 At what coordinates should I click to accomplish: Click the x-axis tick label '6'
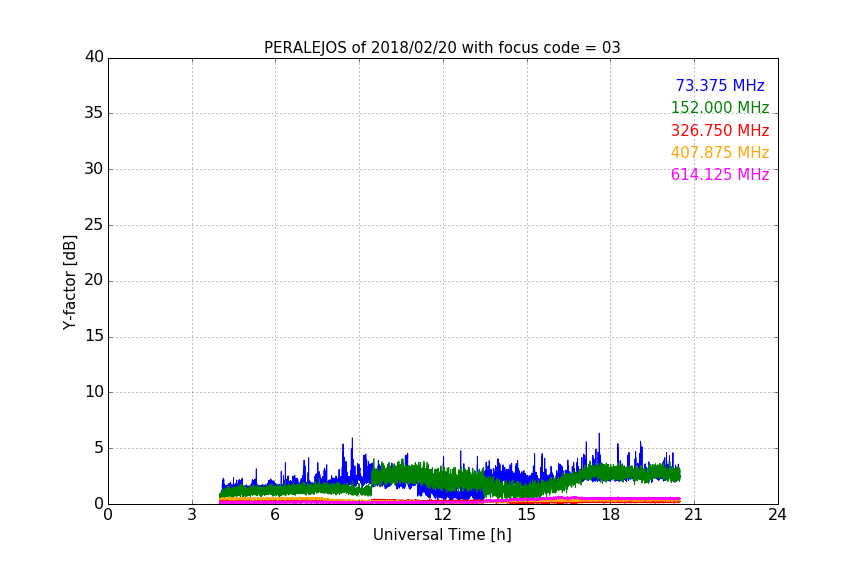tap(275, 515)
